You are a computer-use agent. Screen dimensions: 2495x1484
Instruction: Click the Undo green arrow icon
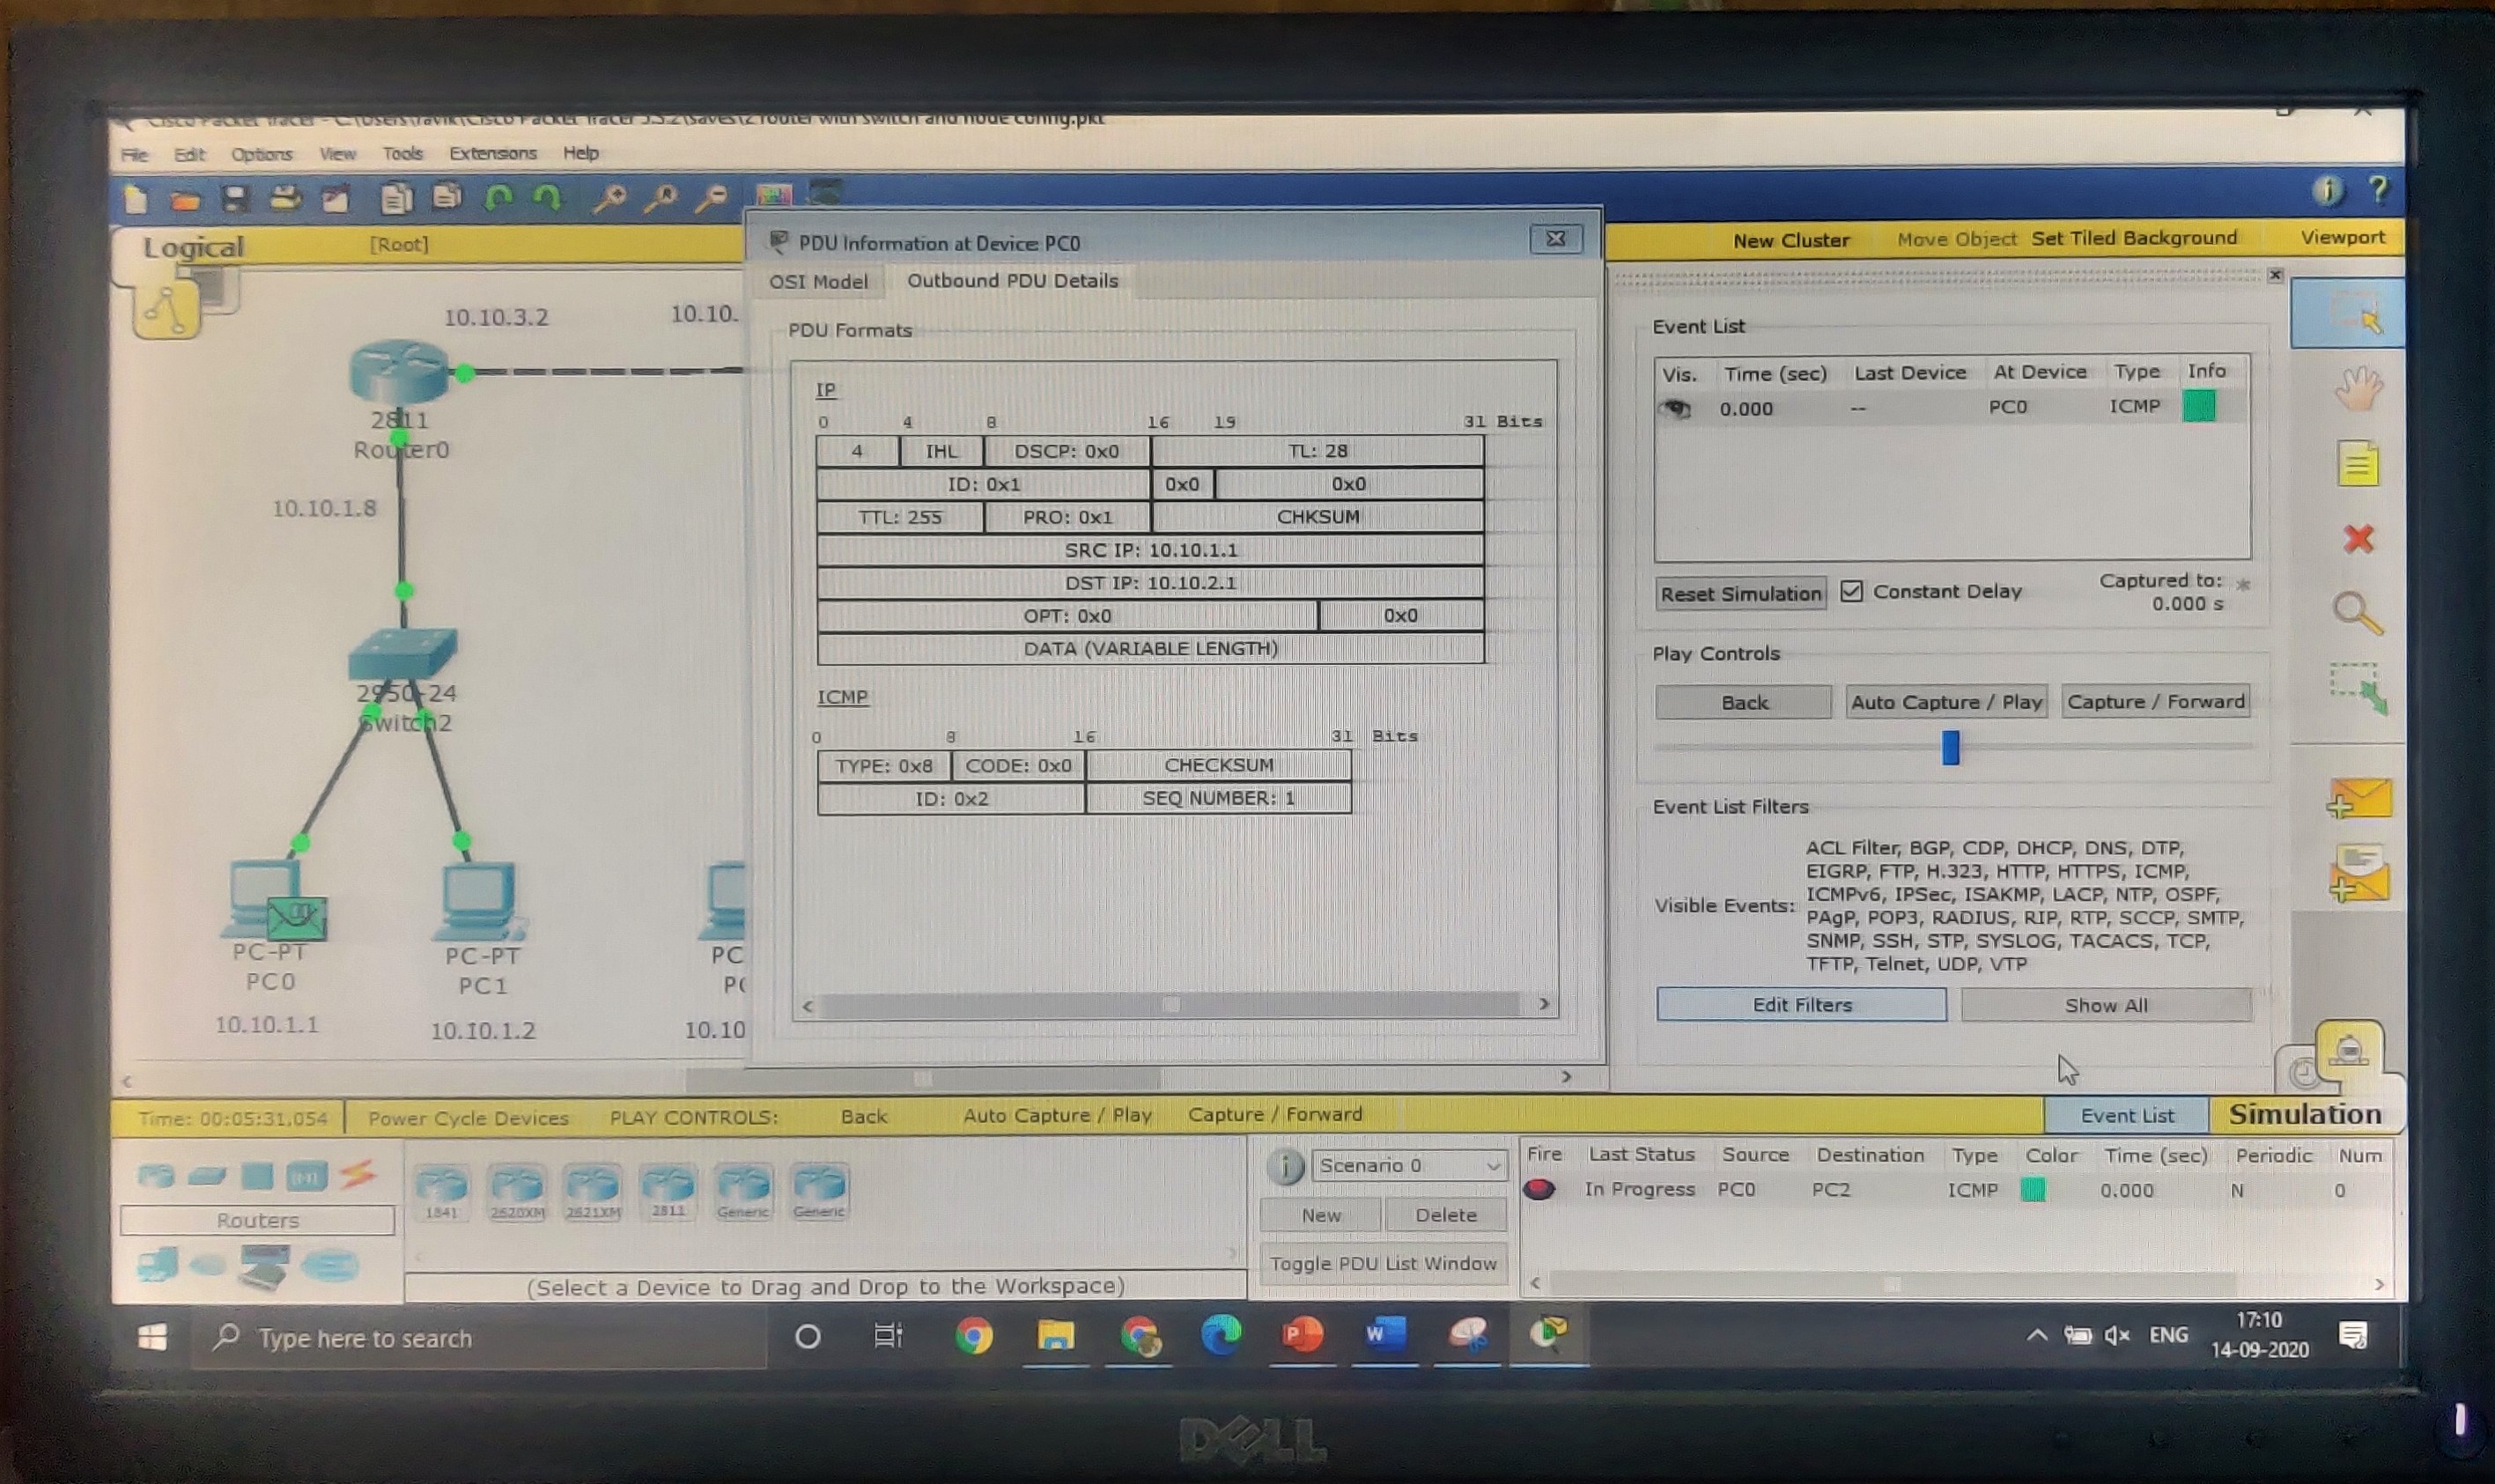tap(499, 197)
